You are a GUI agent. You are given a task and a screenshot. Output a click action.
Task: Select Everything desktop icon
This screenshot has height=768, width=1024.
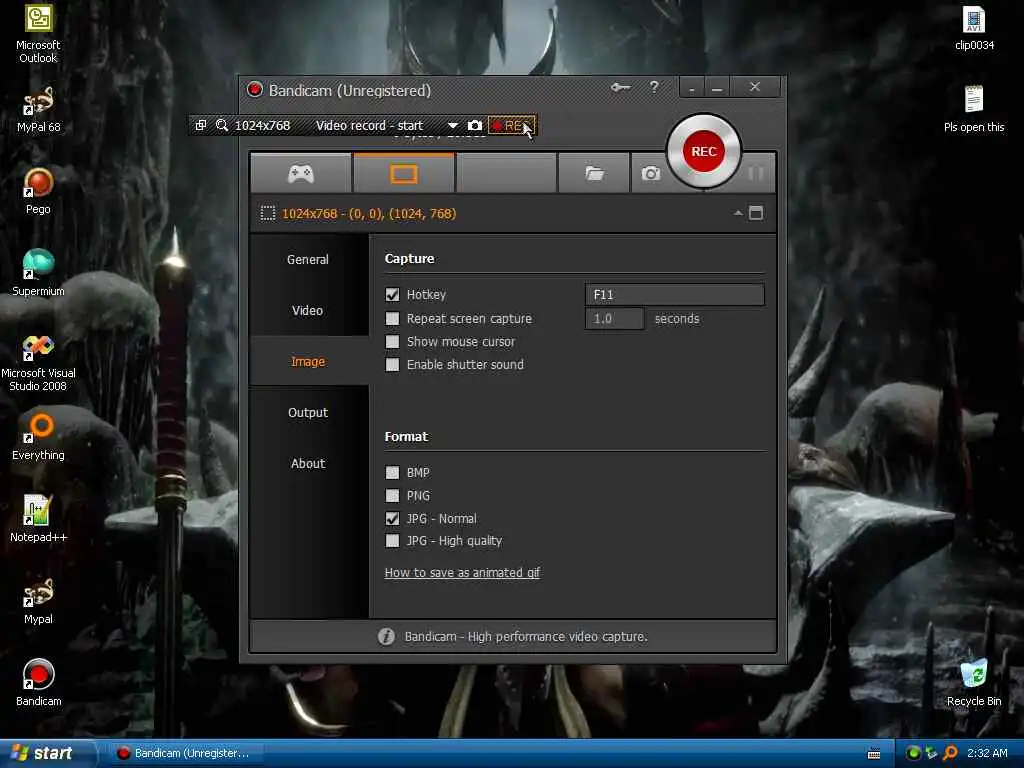[38, 437]
